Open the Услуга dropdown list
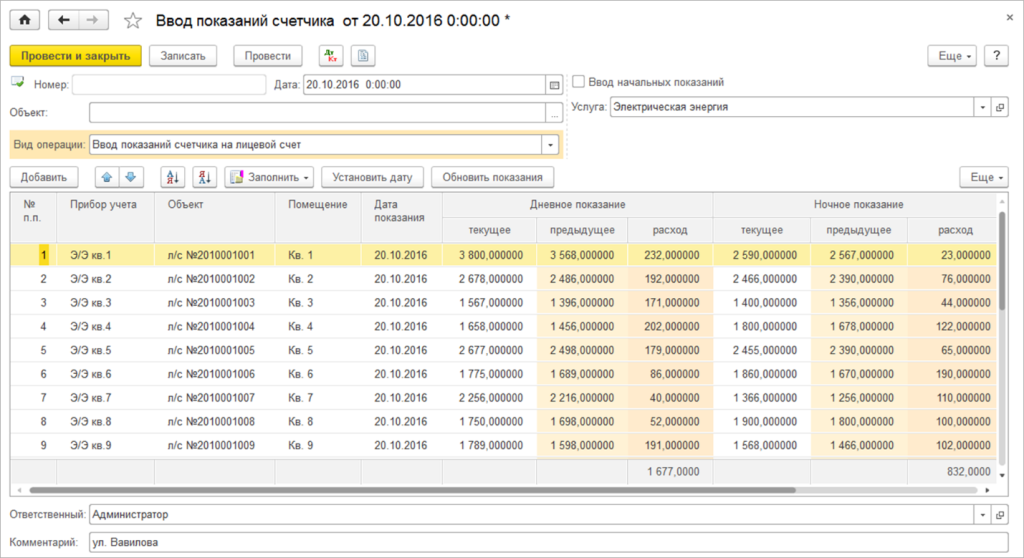Image resolution: width=1024 pixels, height=558 pixels. [982, 107]
